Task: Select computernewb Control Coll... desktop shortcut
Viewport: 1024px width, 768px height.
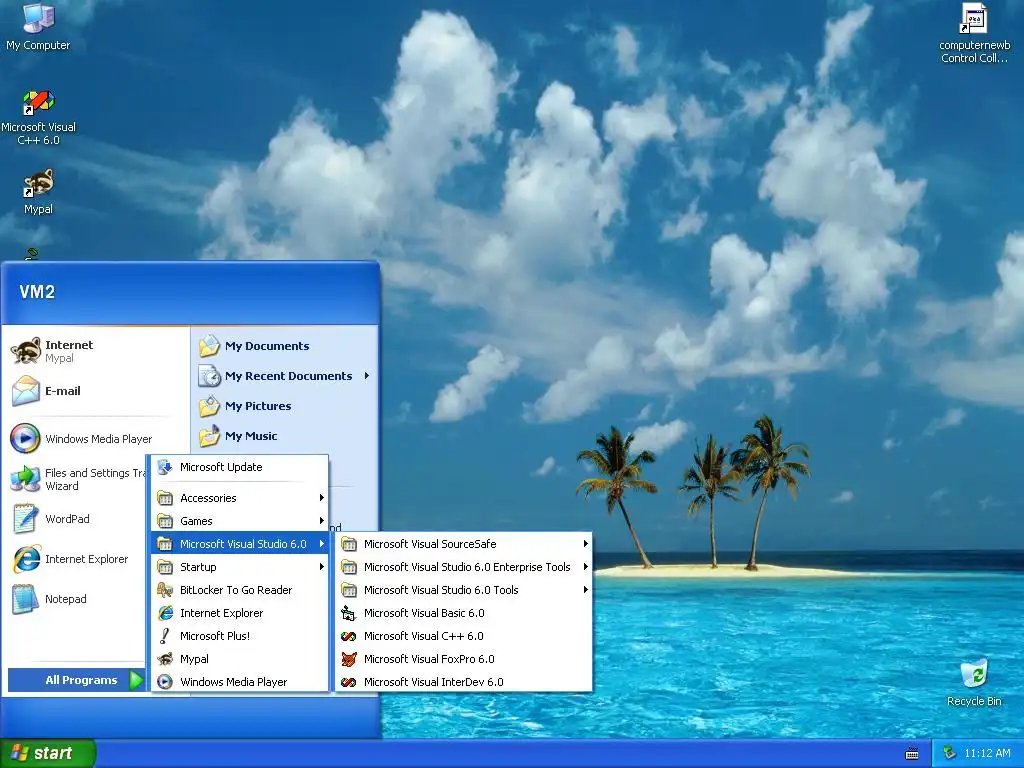Action: 974,33
